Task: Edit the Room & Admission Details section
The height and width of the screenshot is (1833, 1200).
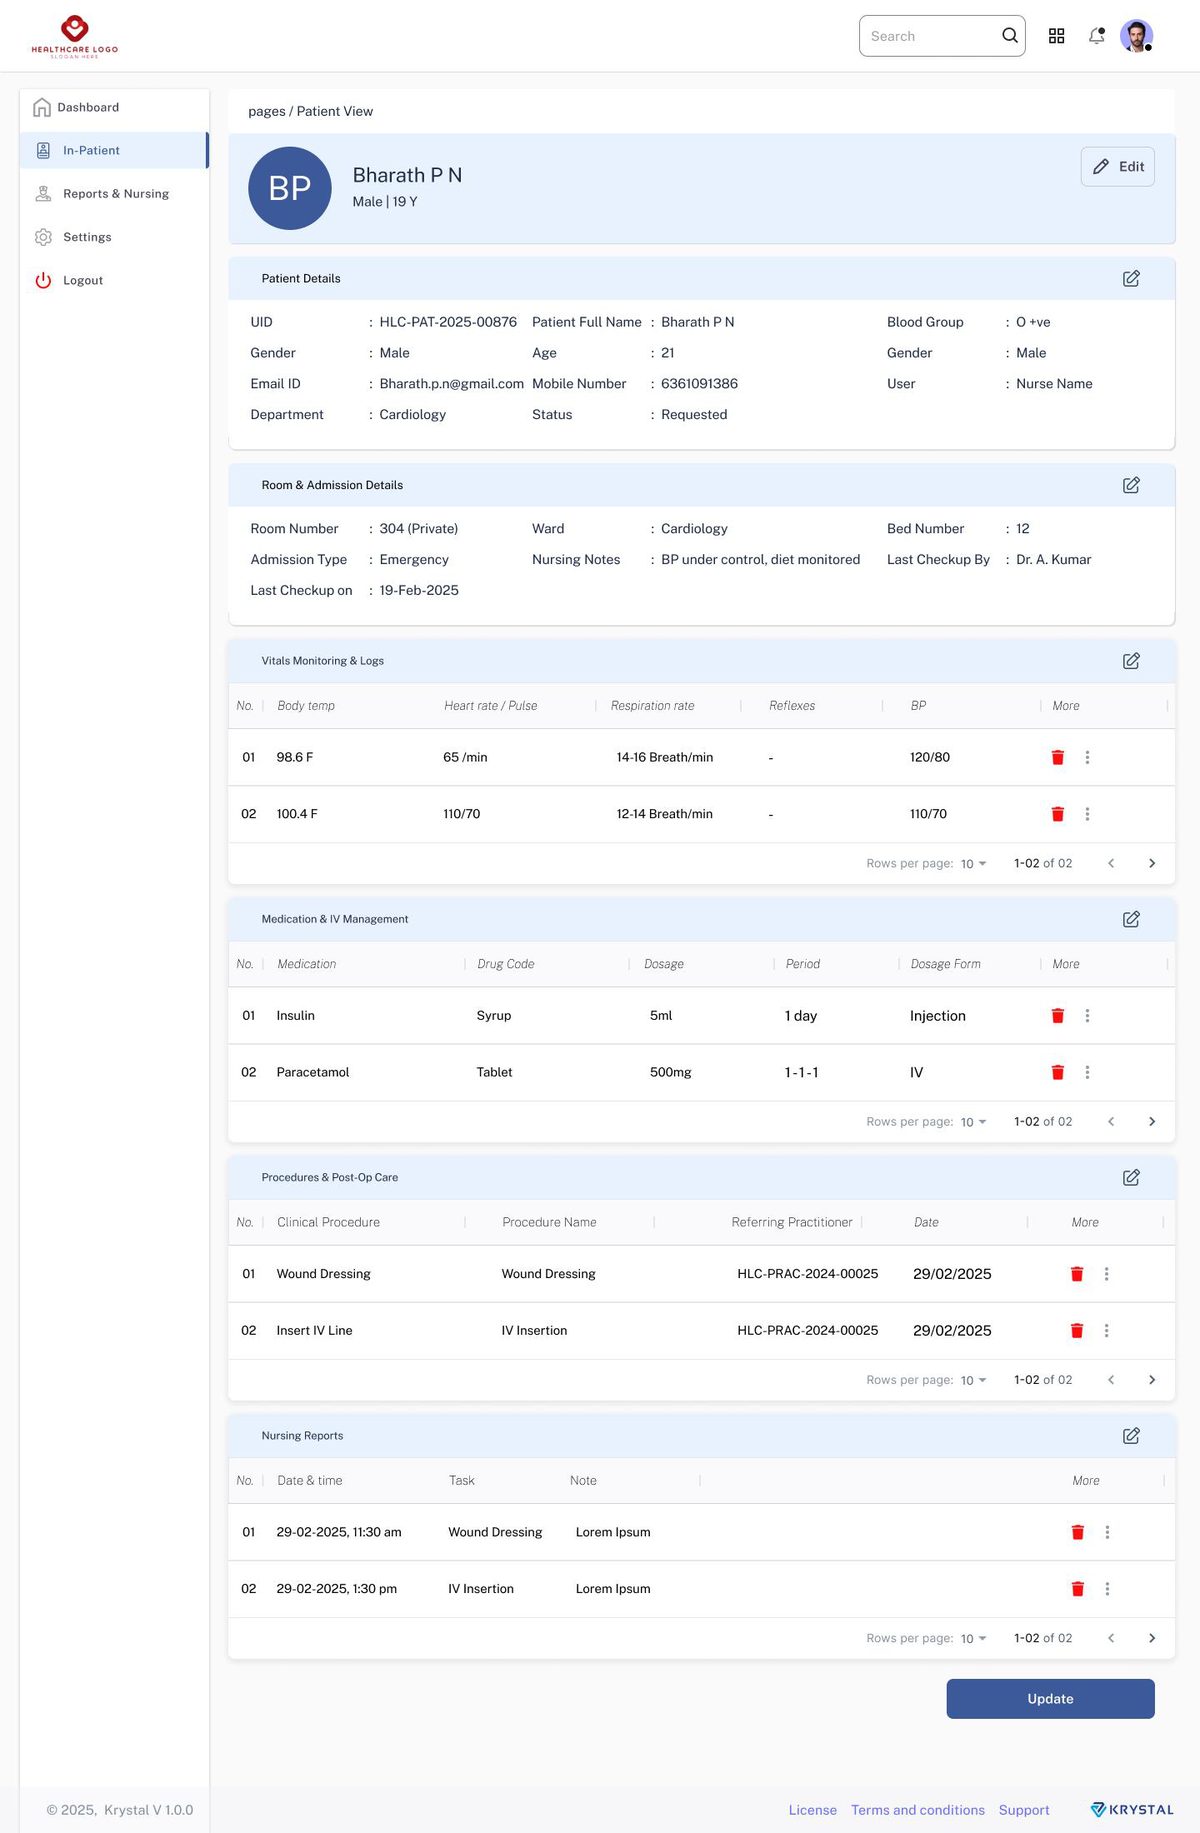Action: click(1131, 485)
